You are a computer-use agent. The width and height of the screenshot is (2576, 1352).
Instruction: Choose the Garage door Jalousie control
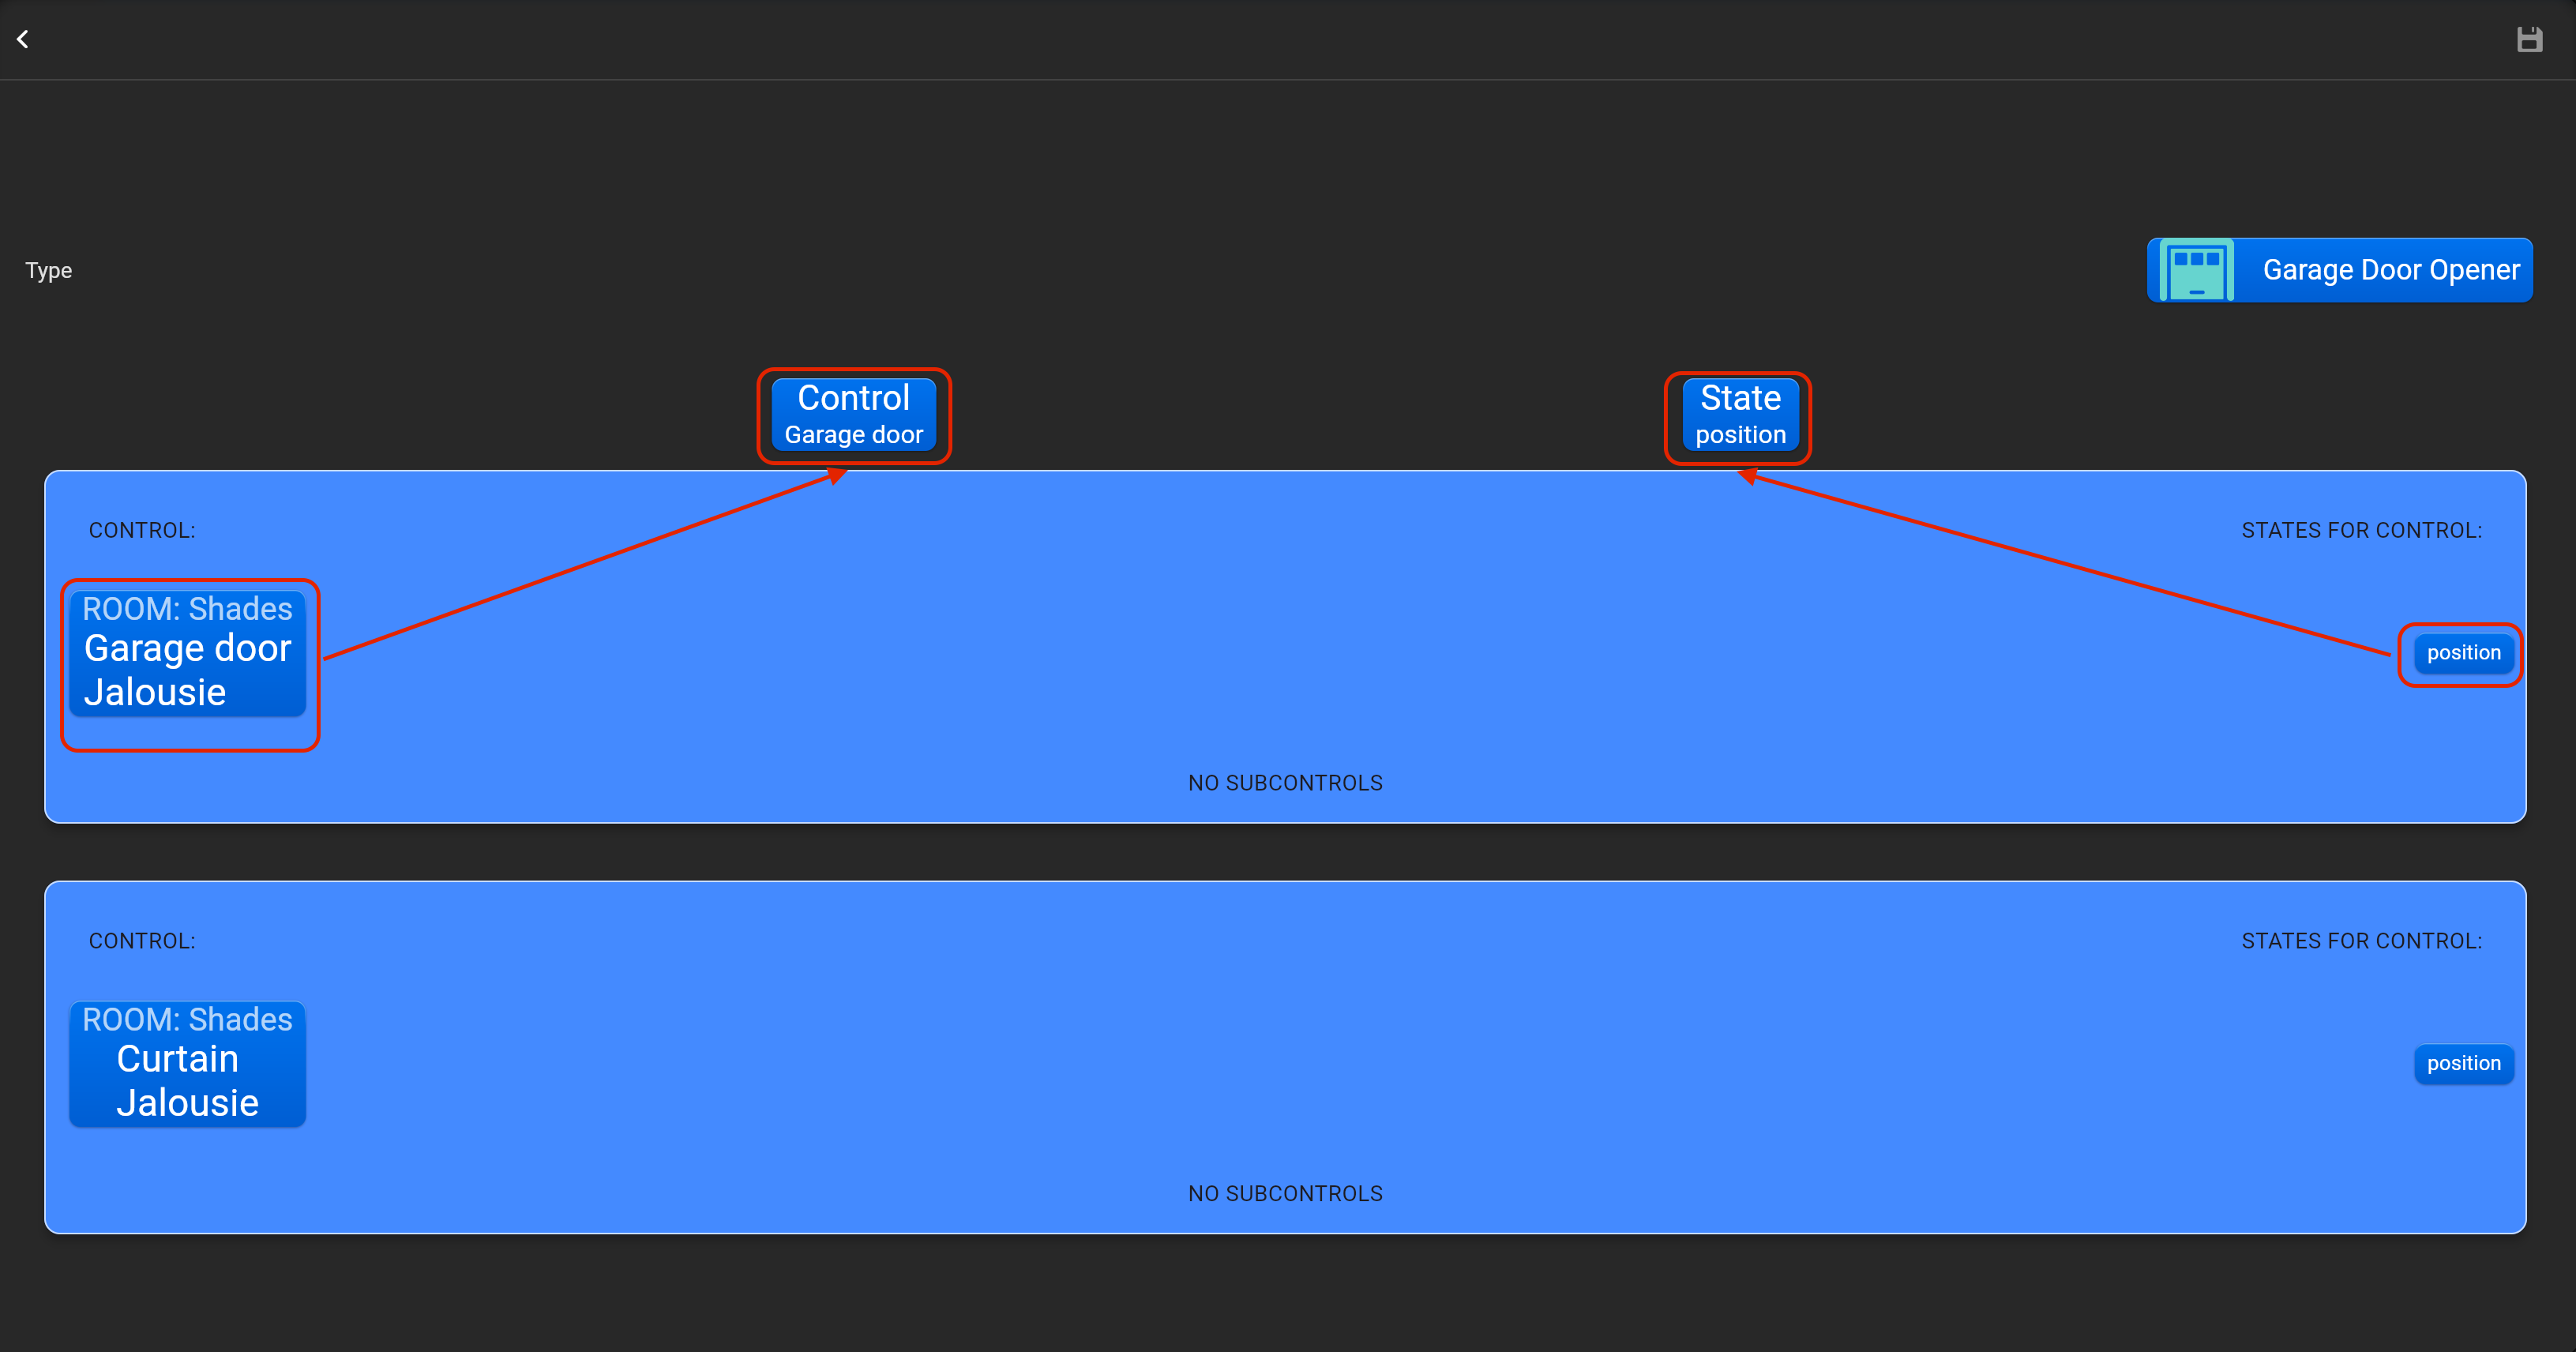coord(188,670)
